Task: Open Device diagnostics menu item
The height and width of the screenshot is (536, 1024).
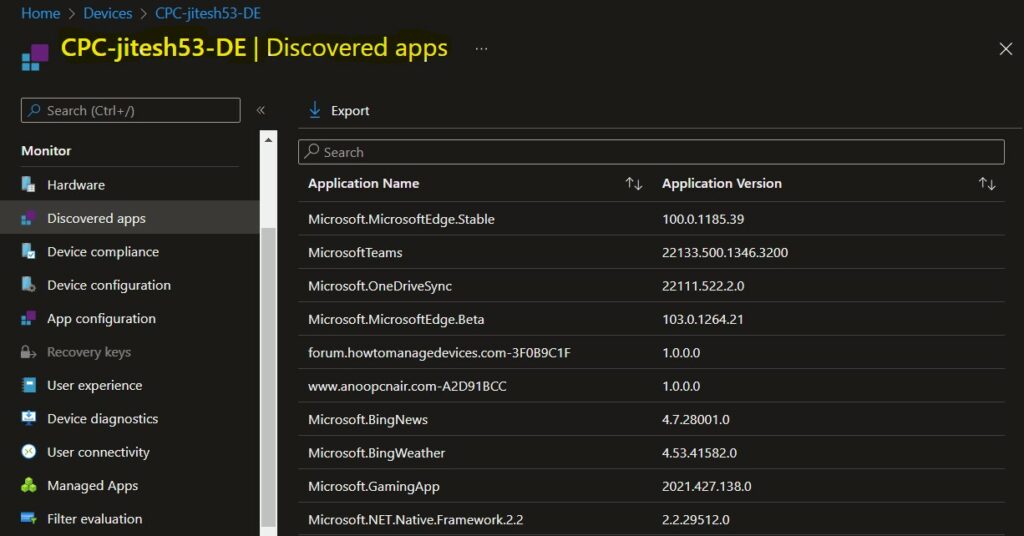Action: [129, 418]
